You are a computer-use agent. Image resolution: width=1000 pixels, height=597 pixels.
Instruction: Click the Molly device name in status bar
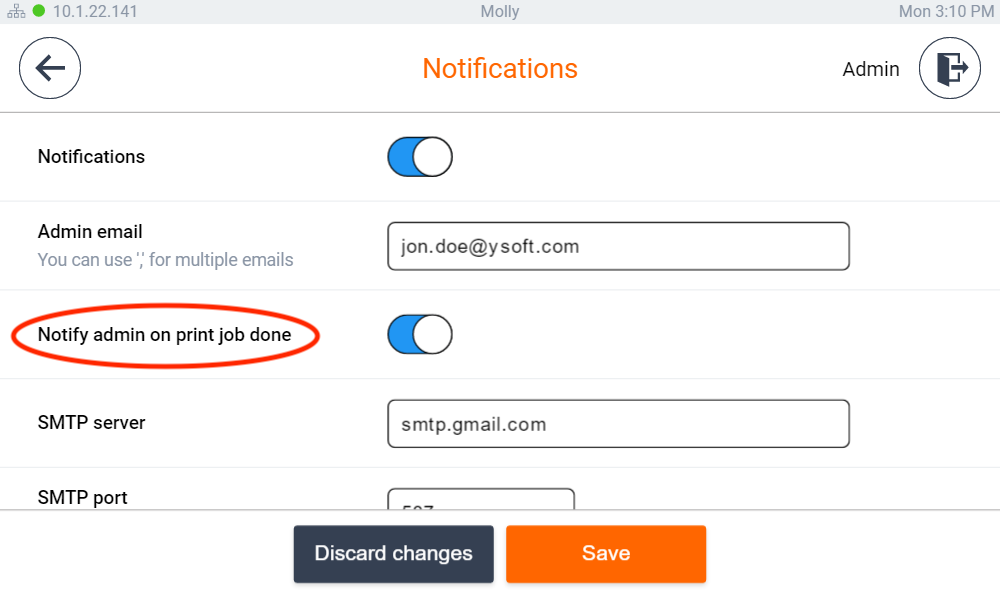[x=499, y=12]
